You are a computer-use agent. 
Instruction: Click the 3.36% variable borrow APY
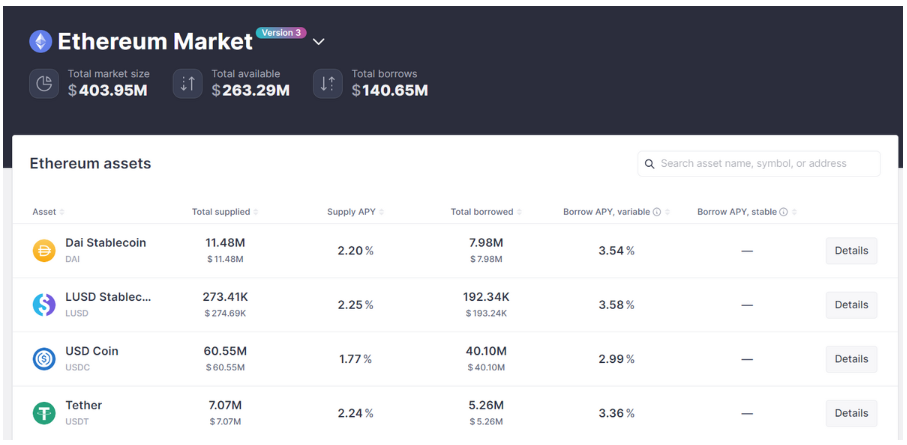pos(617,413)
